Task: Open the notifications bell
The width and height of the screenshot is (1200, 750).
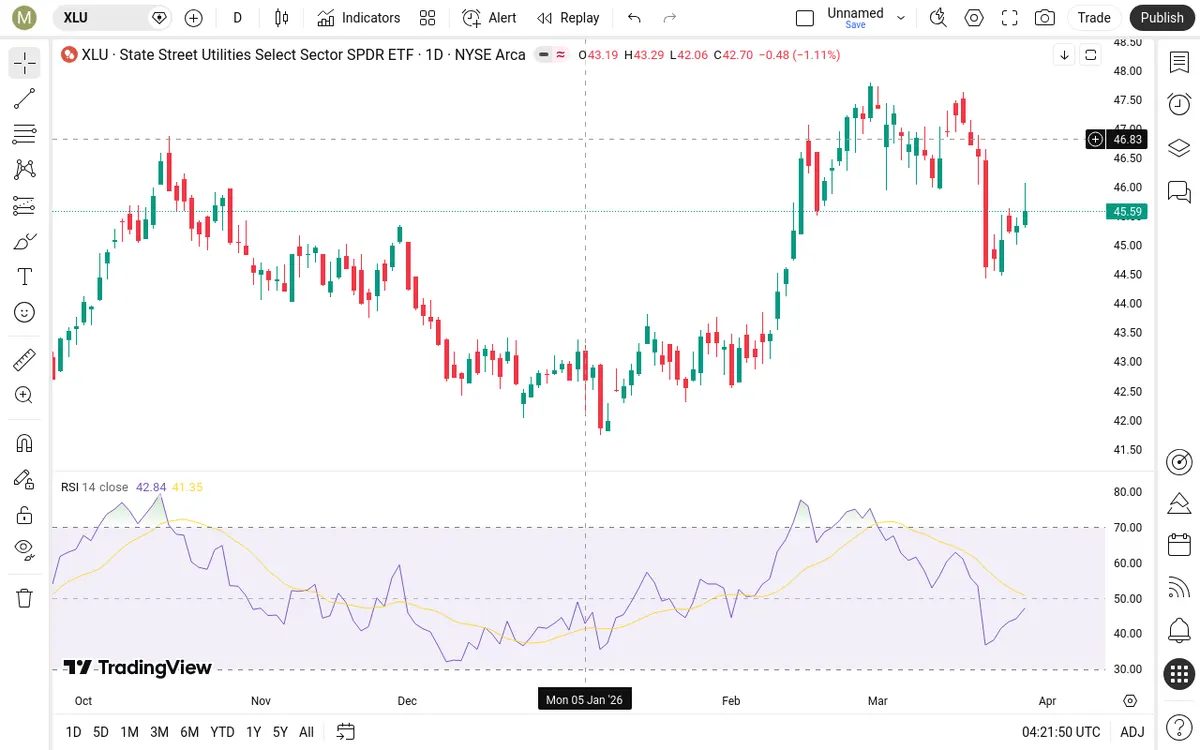Action: (x=1179, y=631)
